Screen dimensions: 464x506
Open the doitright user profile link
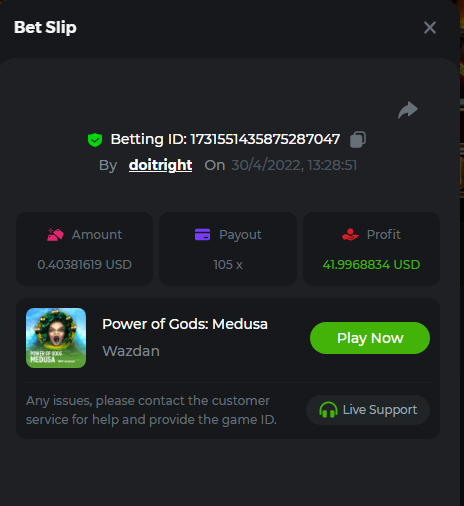point(160,165)
